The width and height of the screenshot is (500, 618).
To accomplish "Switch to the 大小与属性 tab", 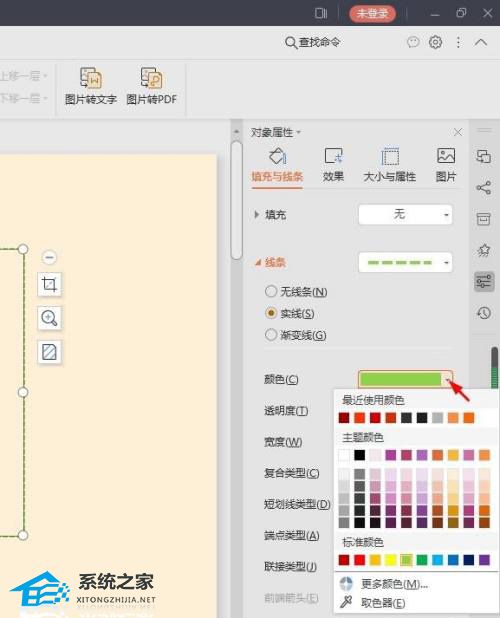I will click(389, 166).
